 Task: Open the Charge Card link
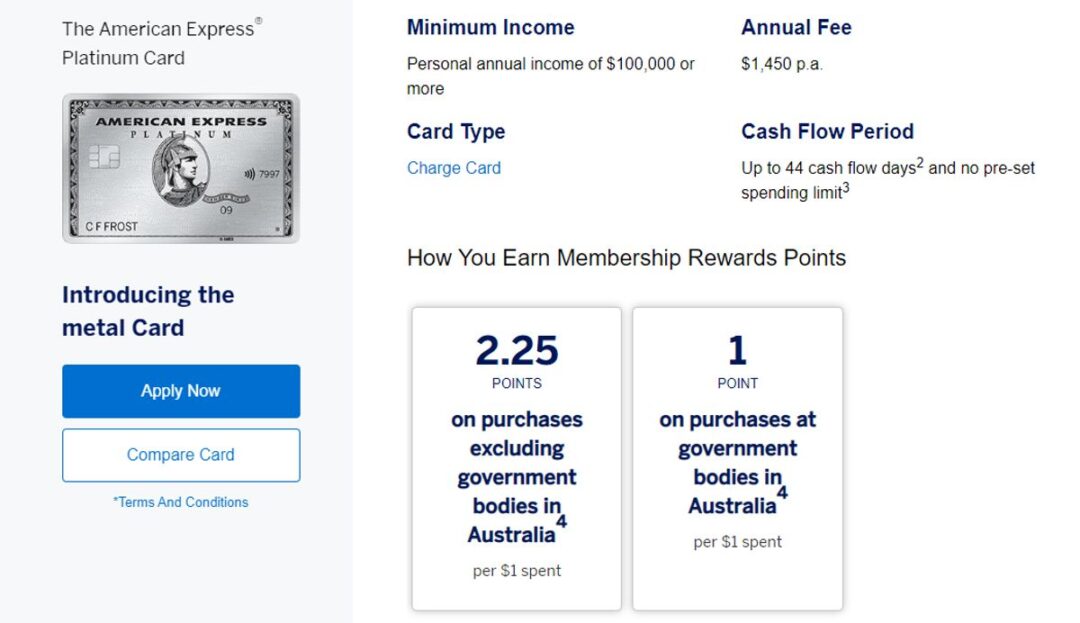pos(454,168)
